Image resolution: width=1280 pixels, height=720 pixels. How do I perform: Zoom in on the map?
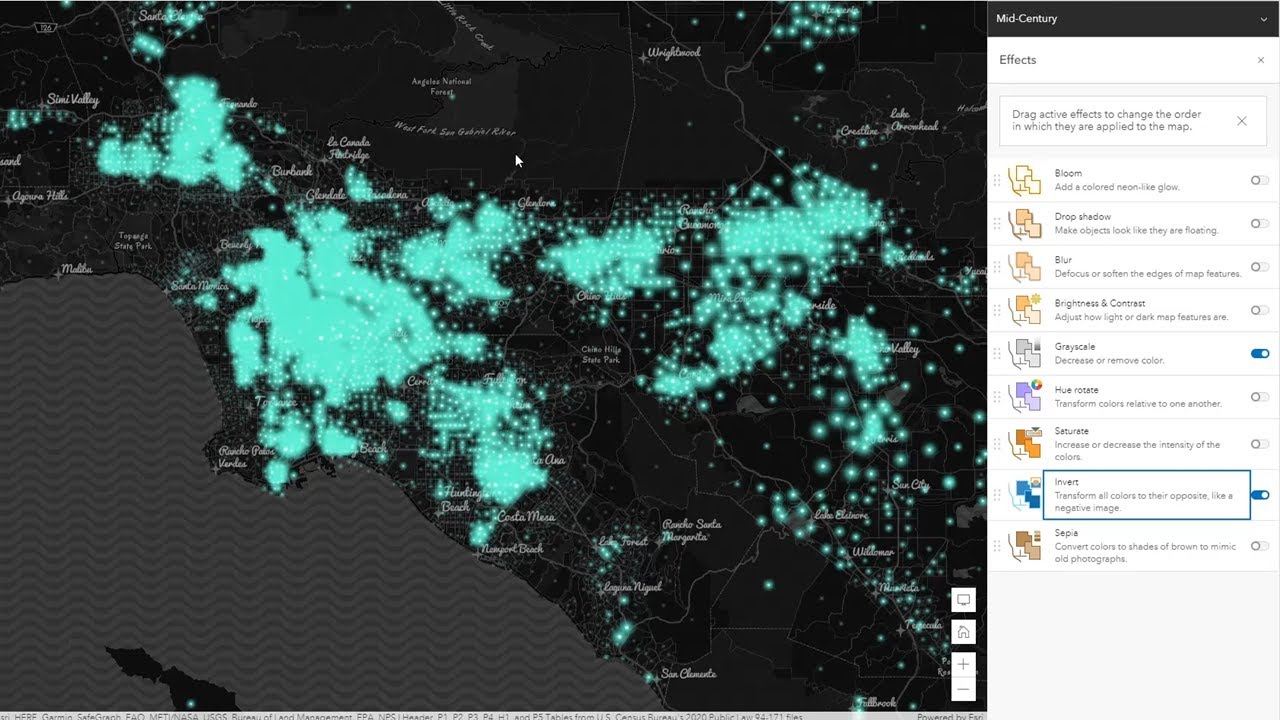pyautogui.click(x=963, y=664)
